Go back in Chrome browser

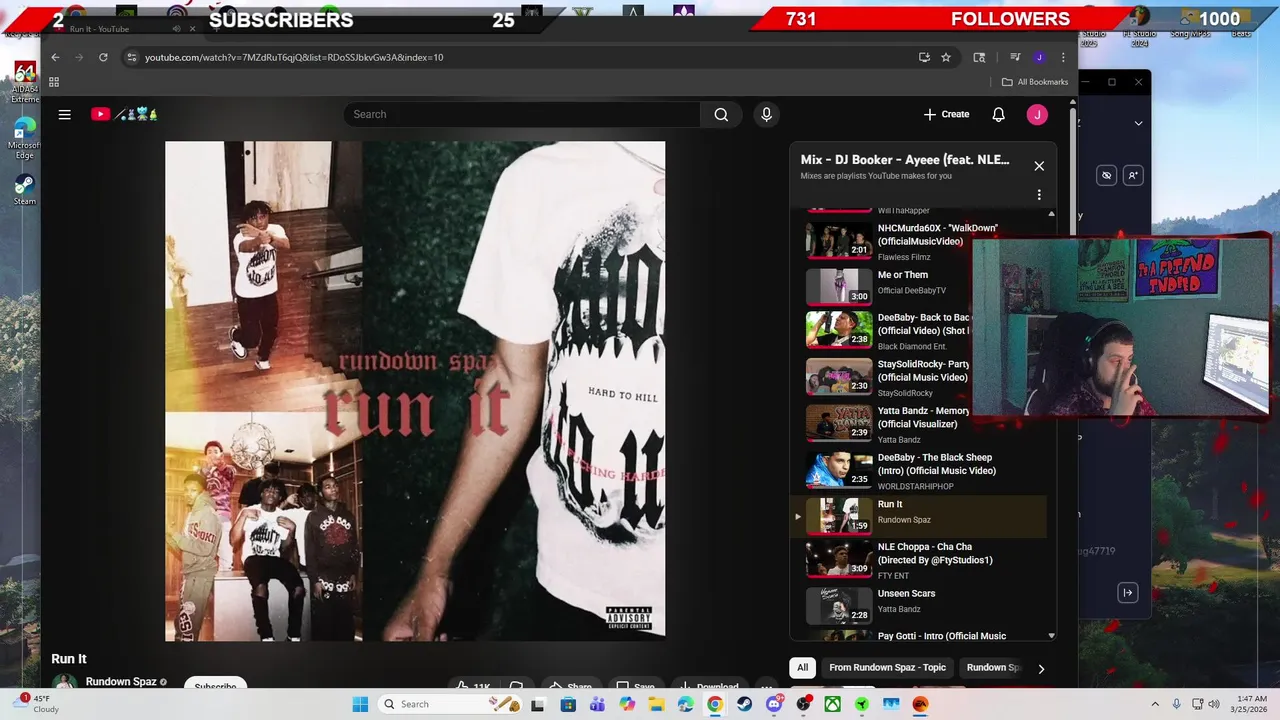(x=55, y=57)
